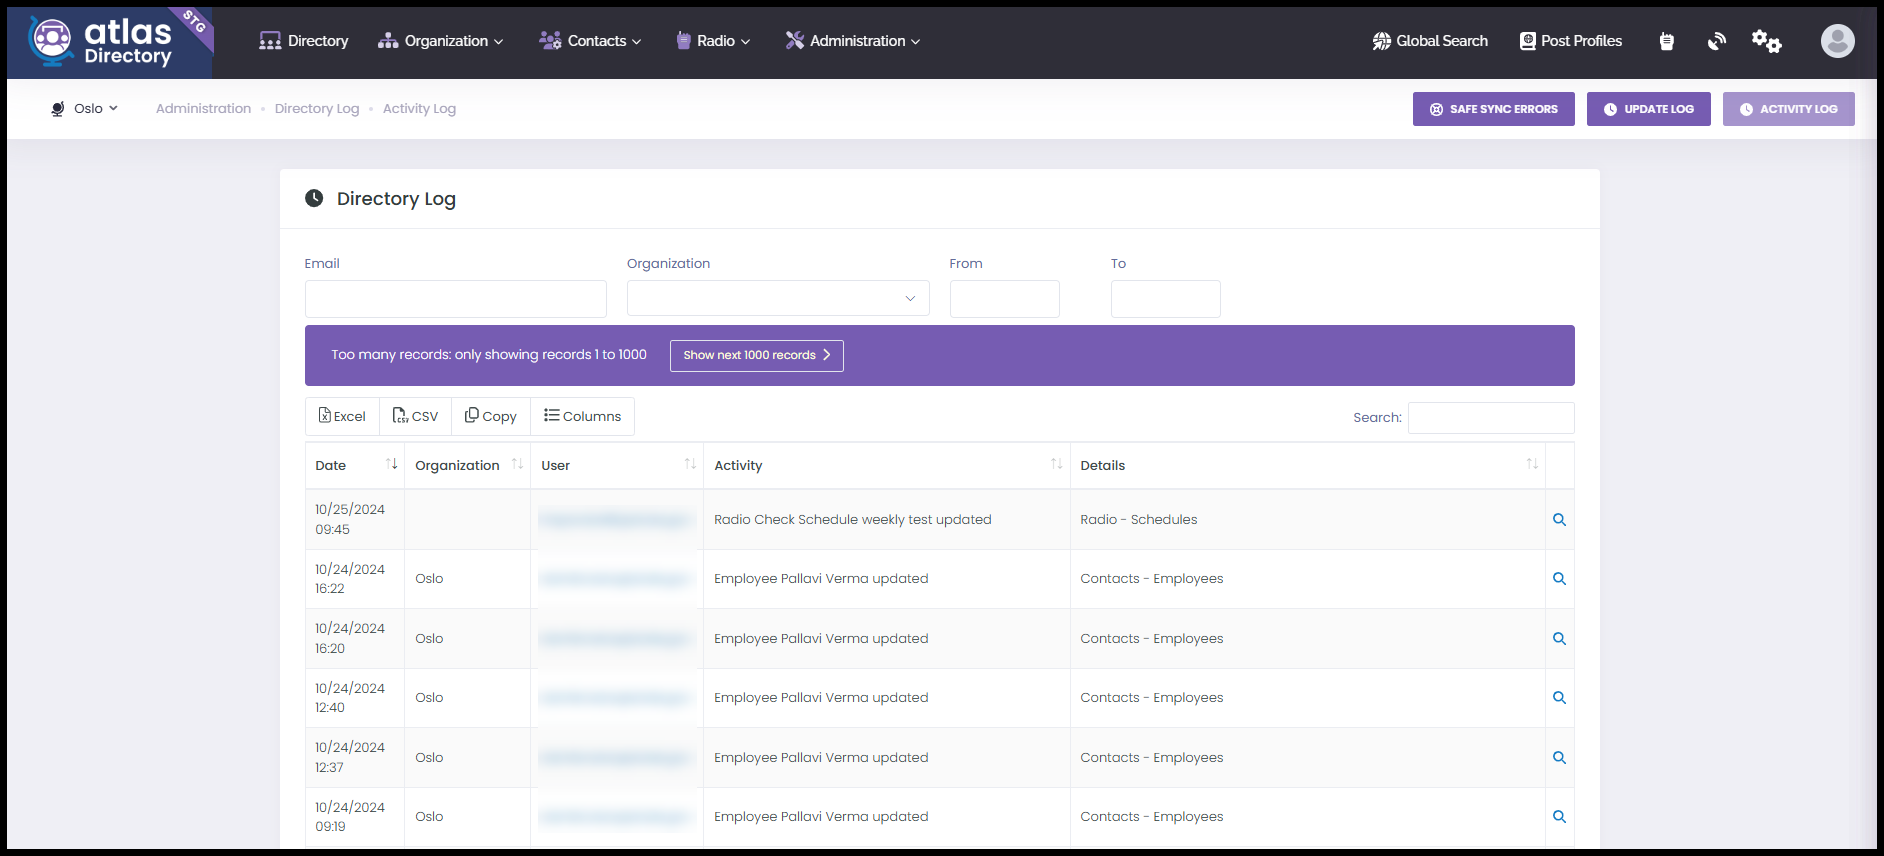Expand the Organization menu

[x=440, y=41]
